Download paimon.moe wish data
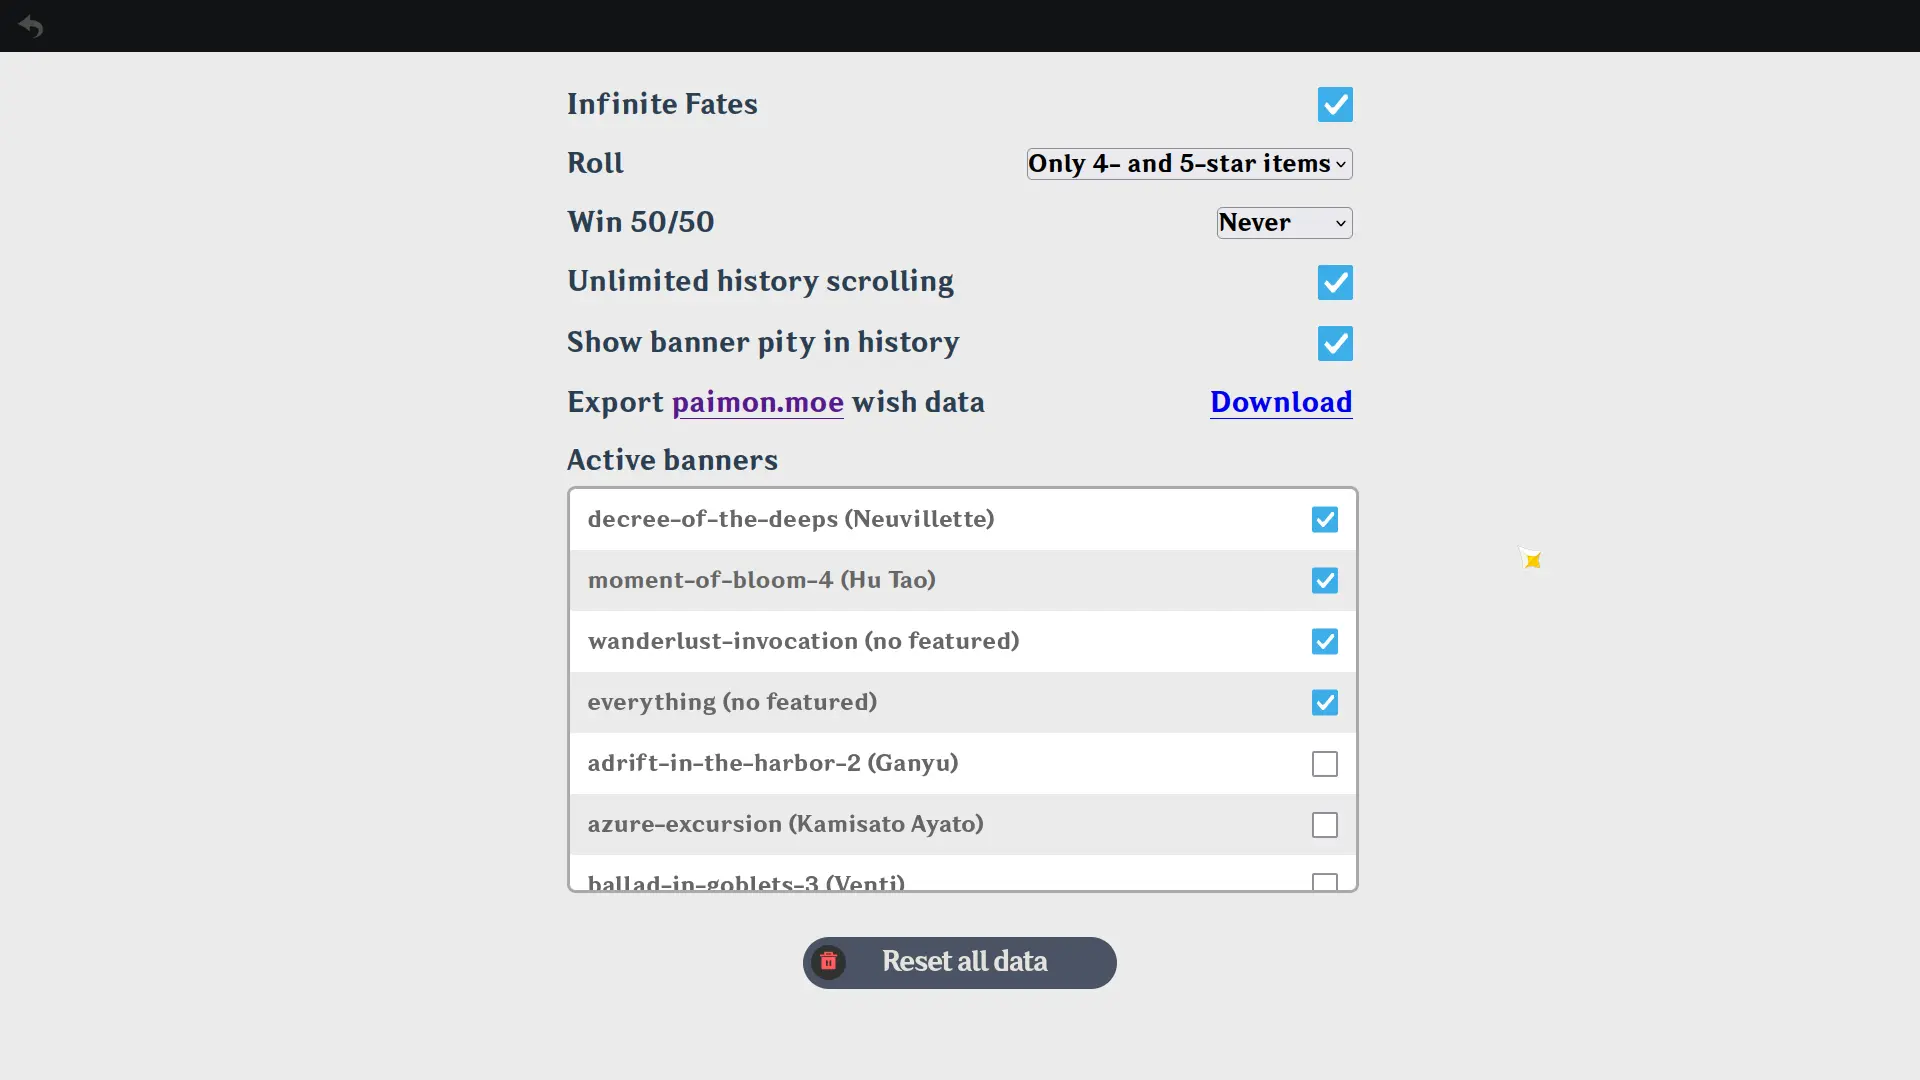 1280,402
